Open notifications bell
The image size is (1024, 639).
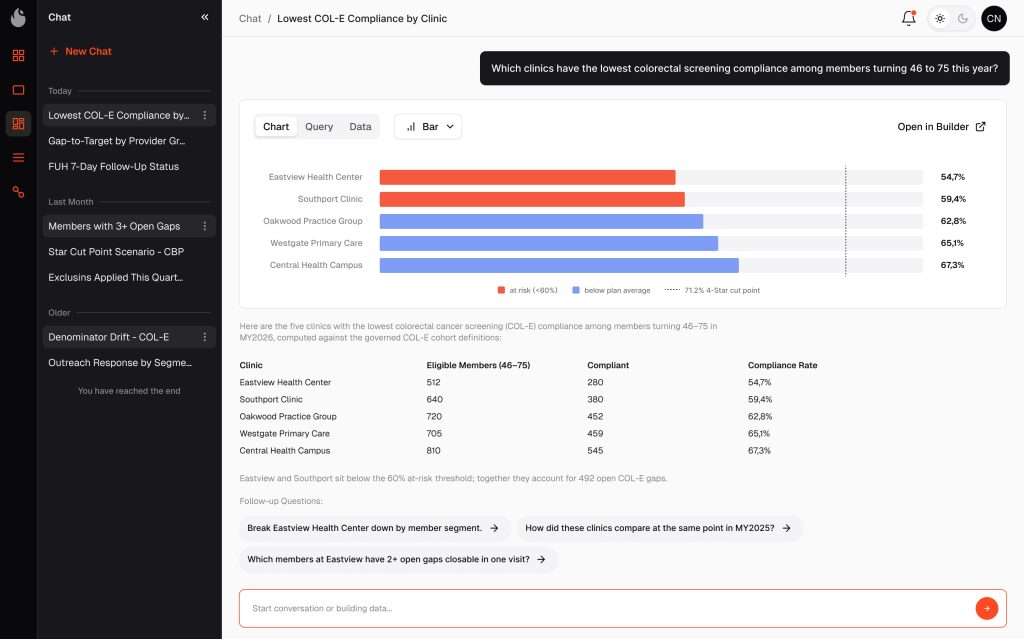tap(908, 18)
